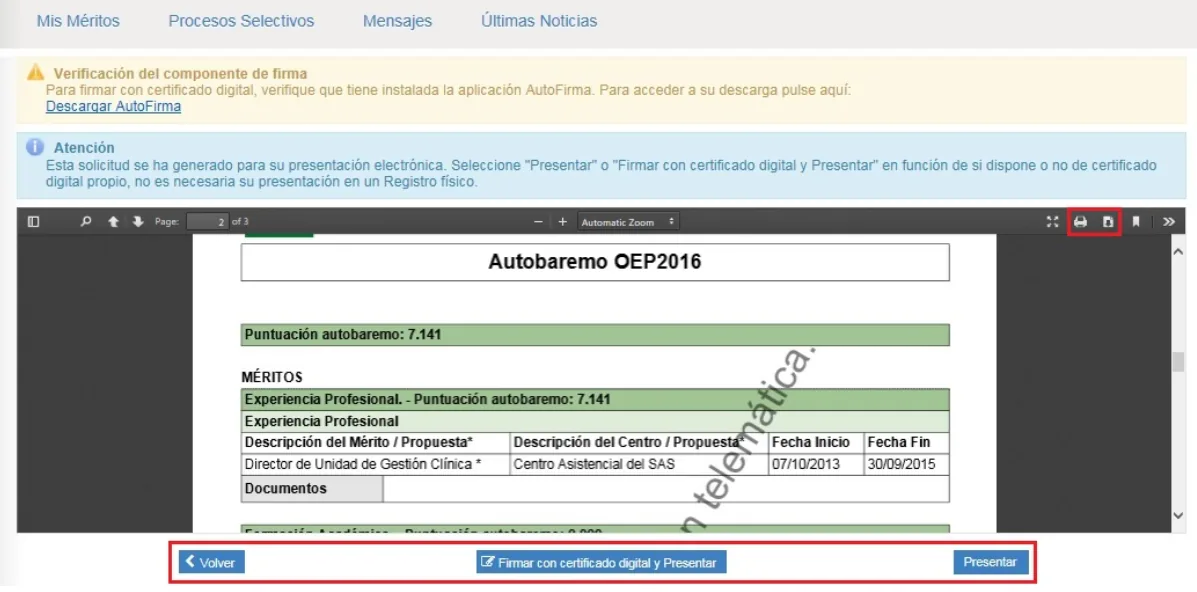Open the Mis Méritos menu

point(78,21)
